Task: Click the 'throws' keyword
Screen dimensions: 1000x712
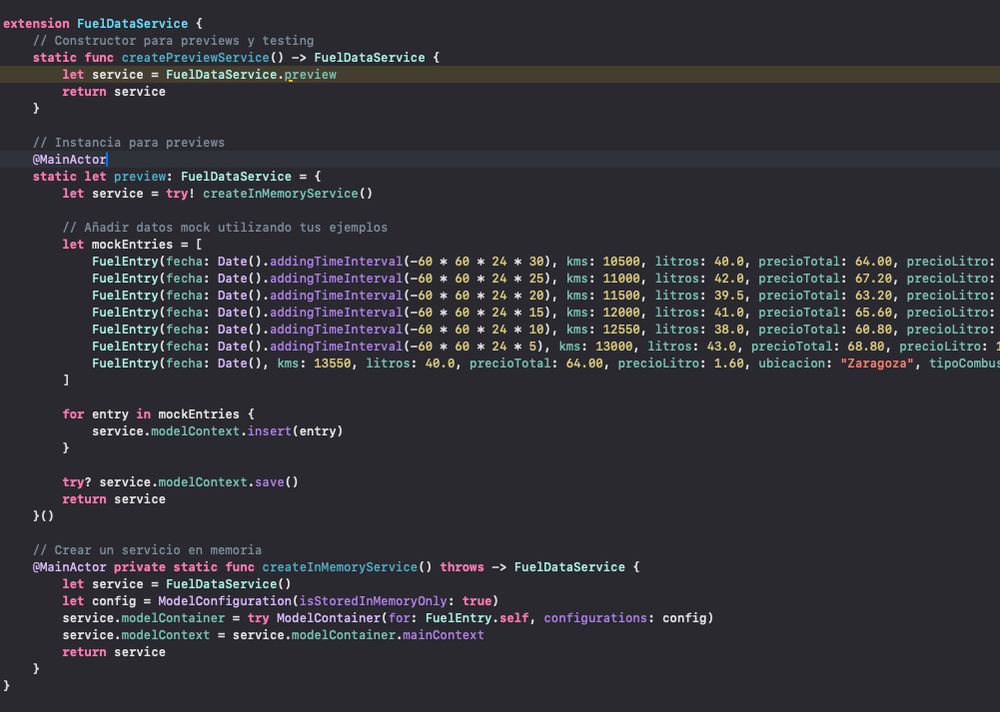Action: point(462,567)
